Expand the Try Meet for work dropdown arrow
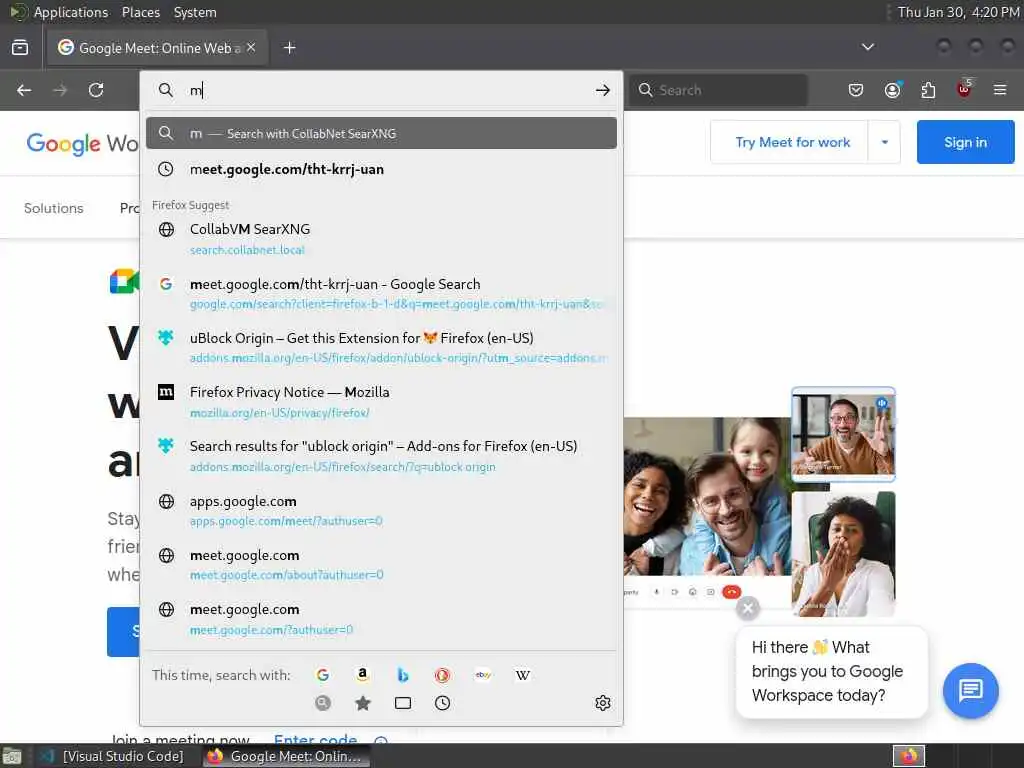 (x=885, y=142)
